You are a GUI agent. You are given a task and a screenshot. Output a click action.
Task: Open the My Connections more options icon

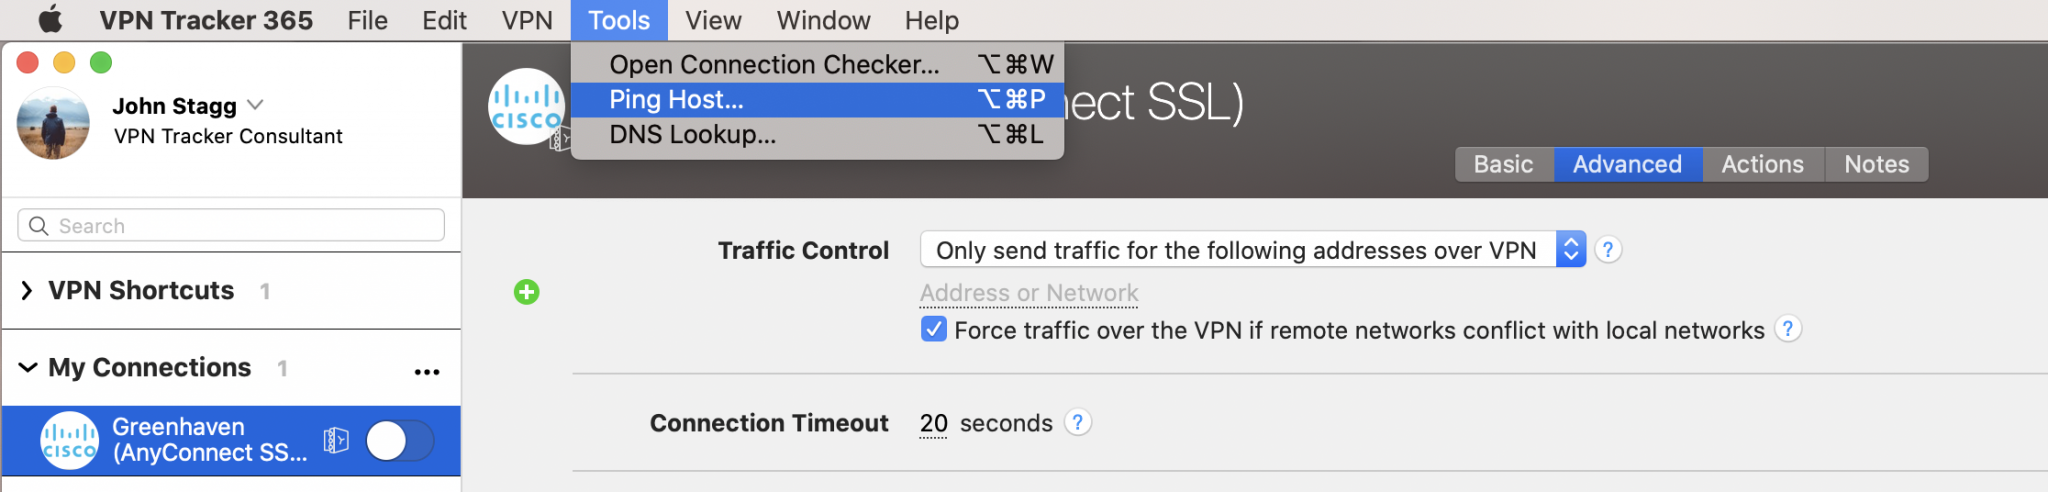427,371
